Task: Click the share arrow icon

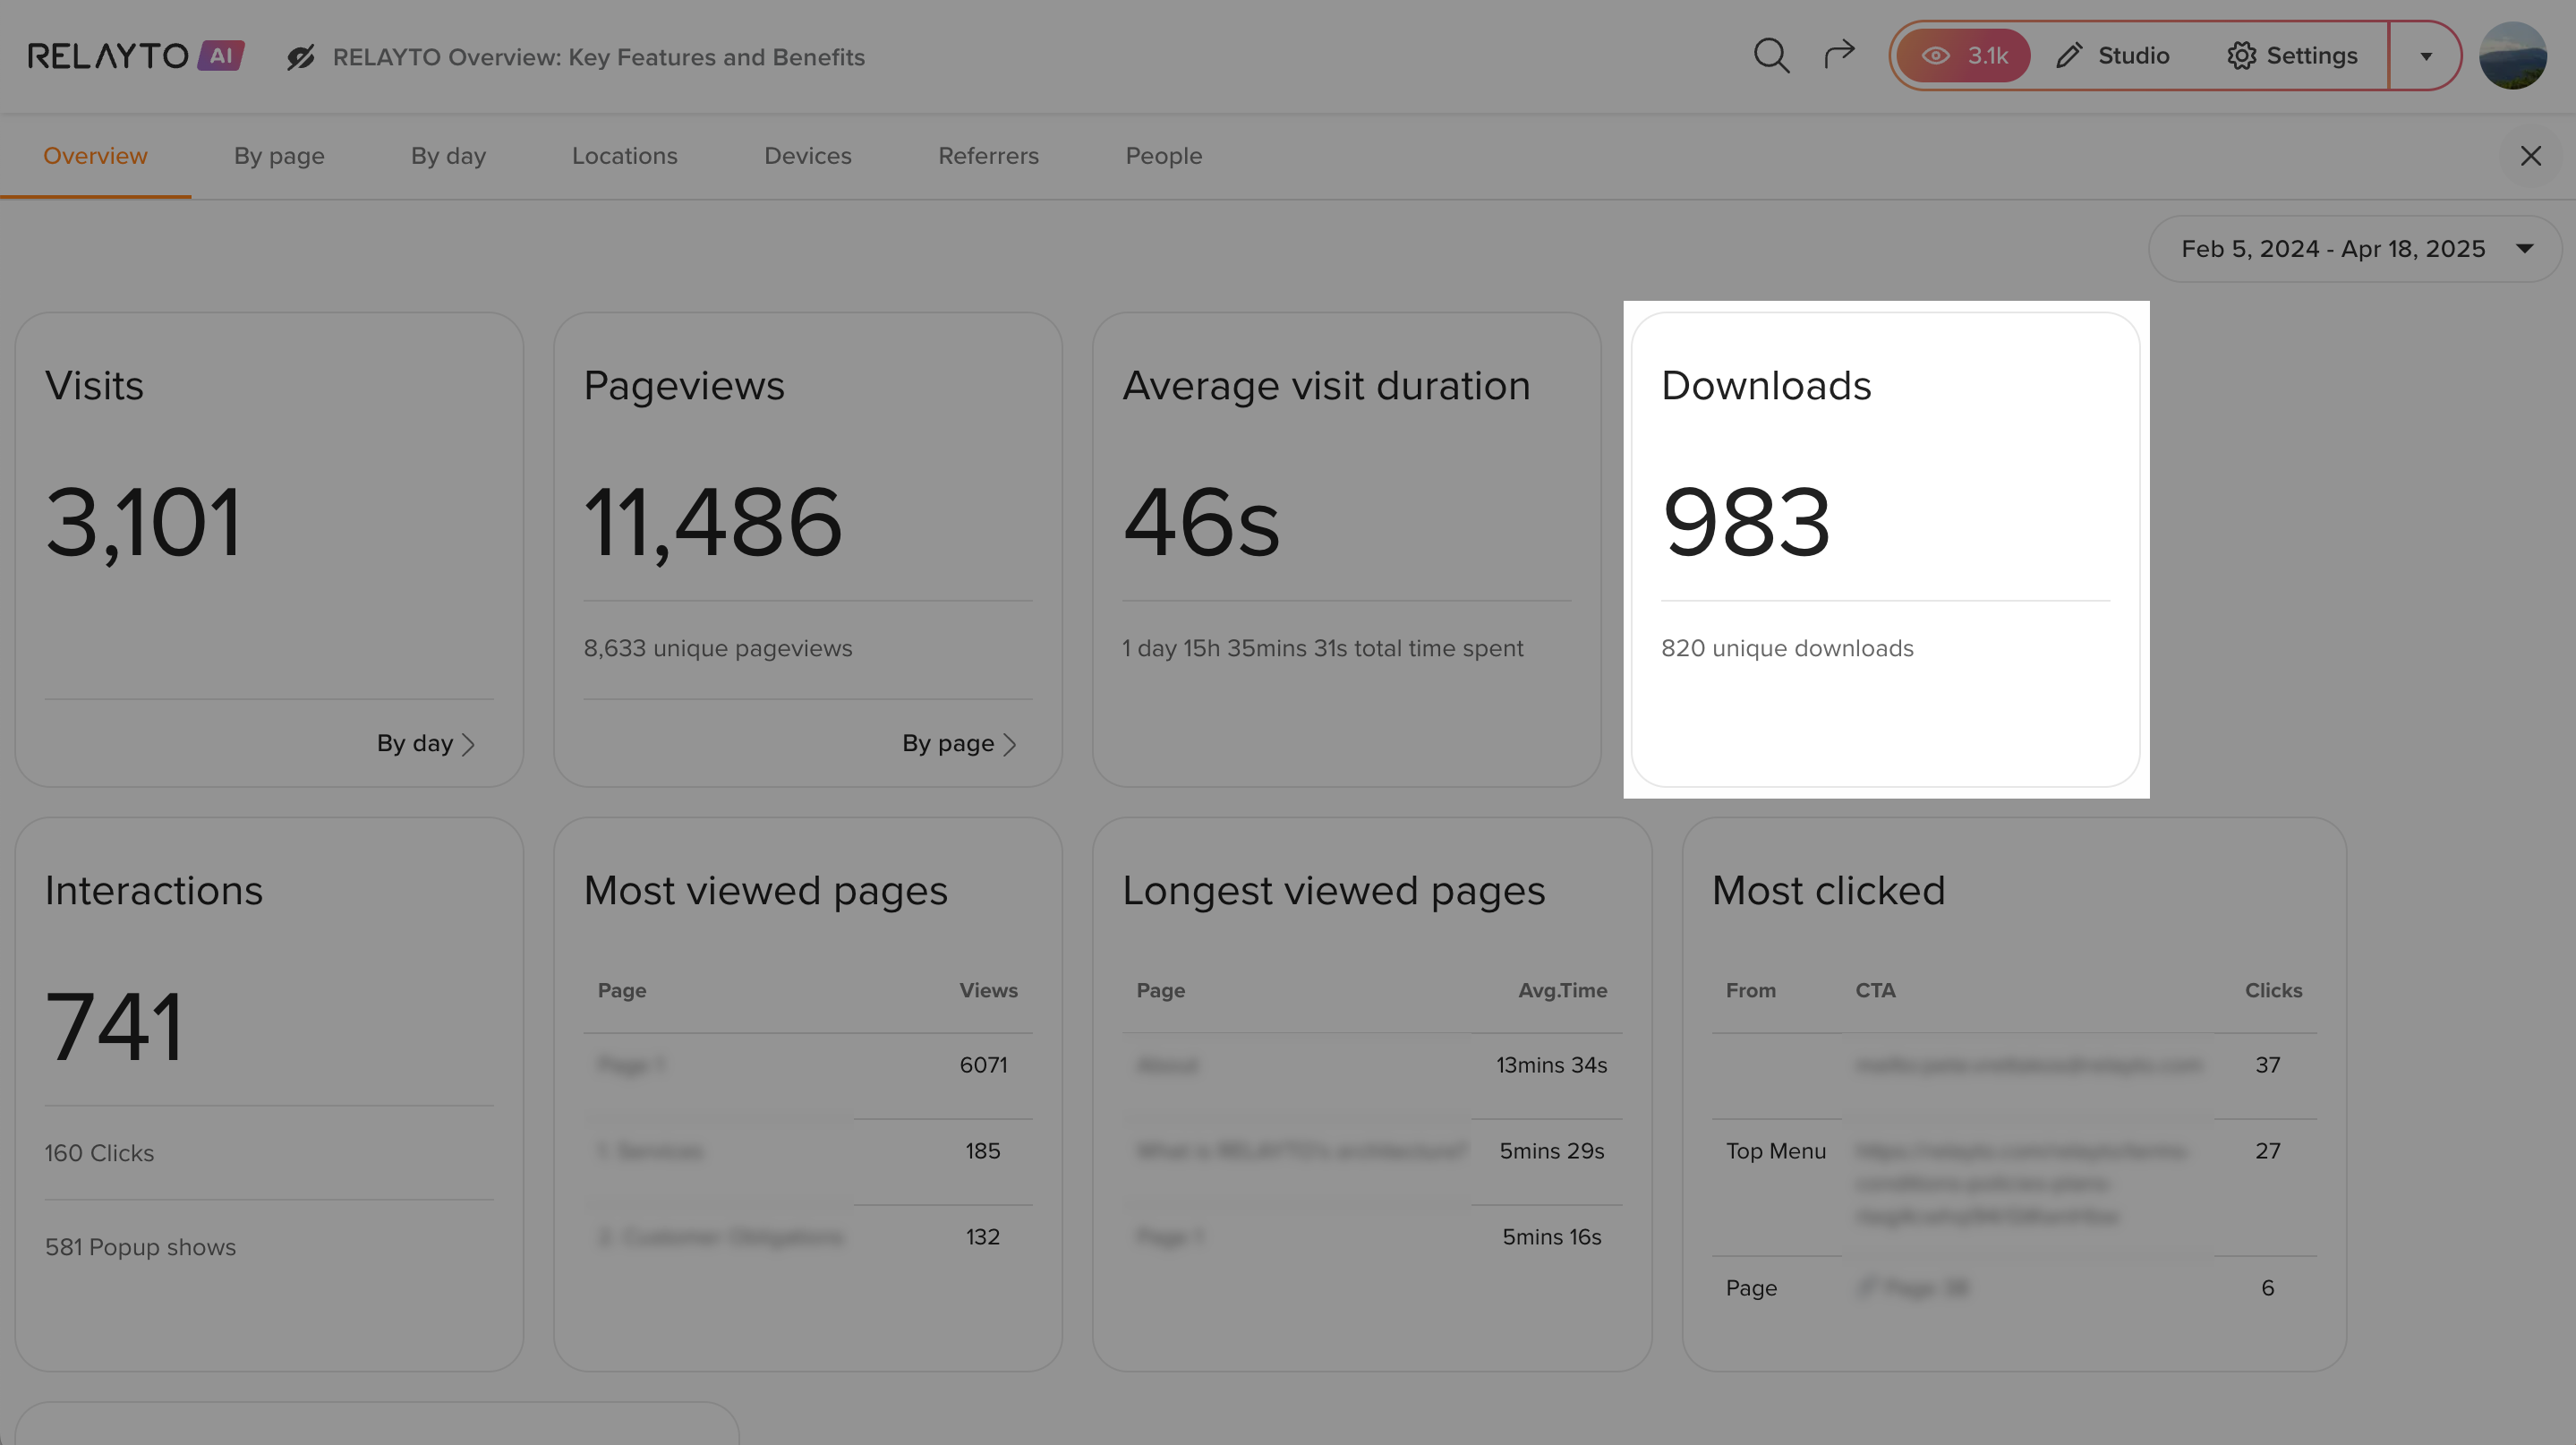Action: click(1839, 54)
